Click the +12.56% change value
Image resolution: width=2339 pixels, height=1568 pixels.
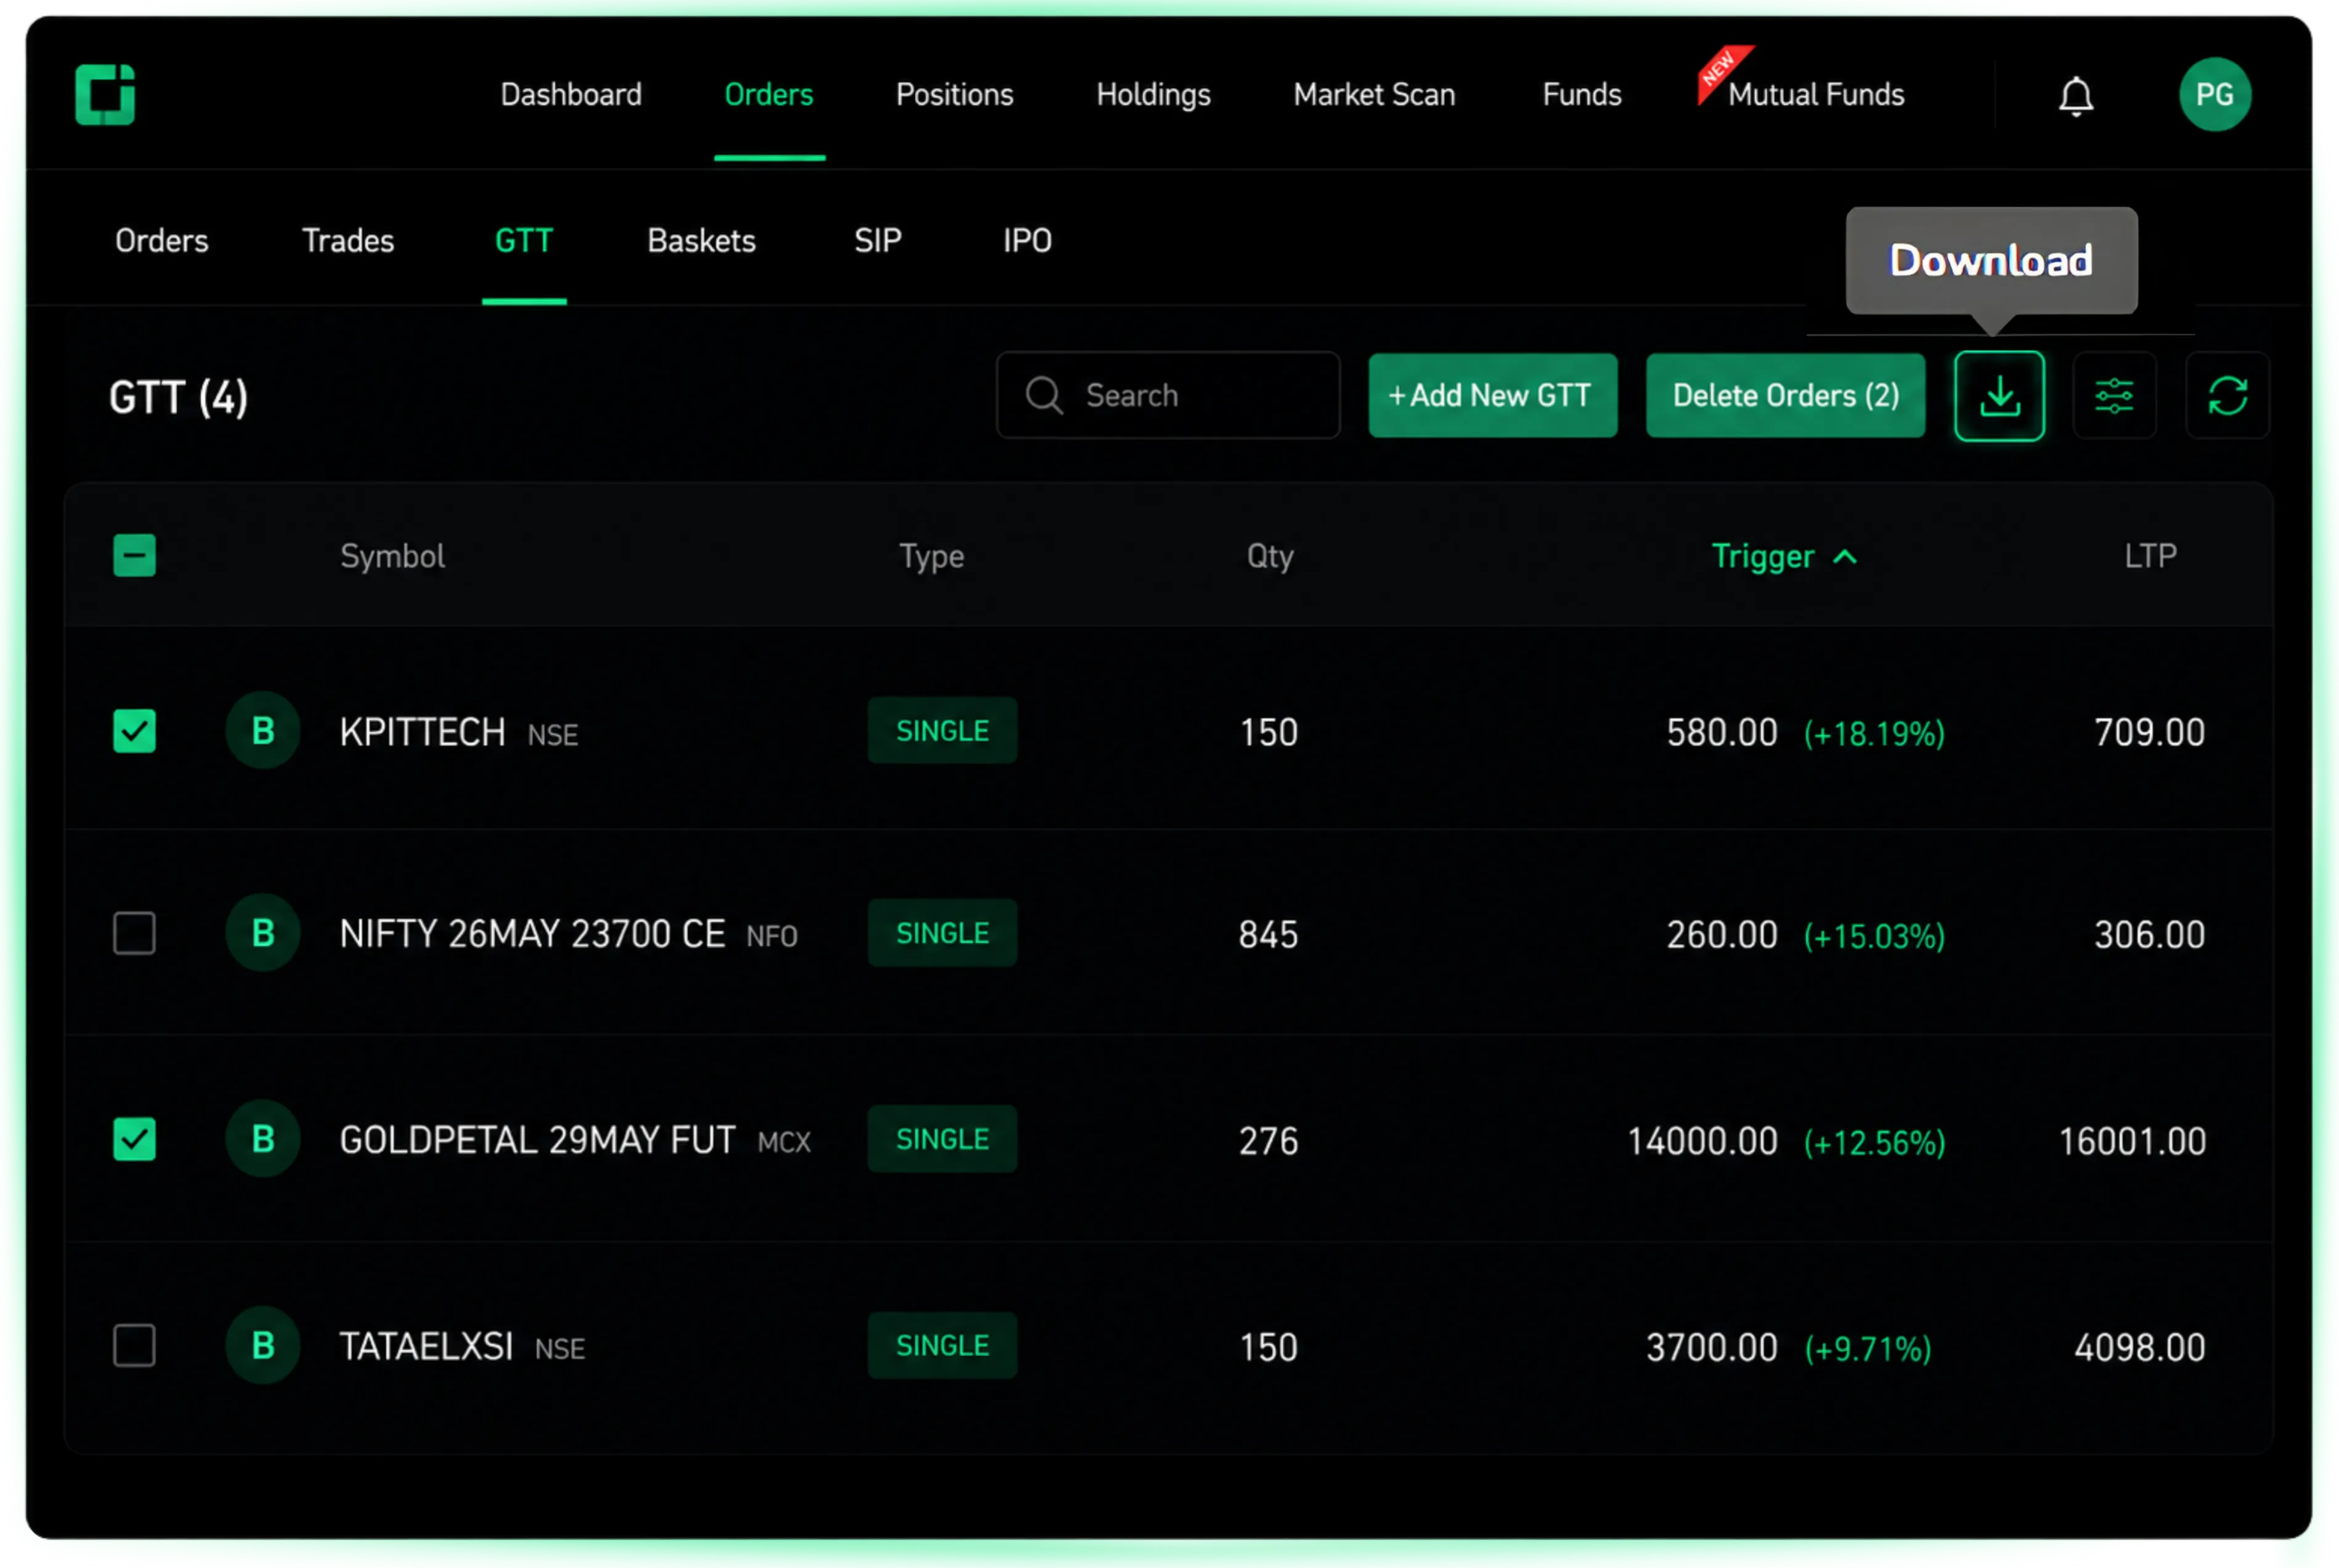[x=1874, y=1143]
